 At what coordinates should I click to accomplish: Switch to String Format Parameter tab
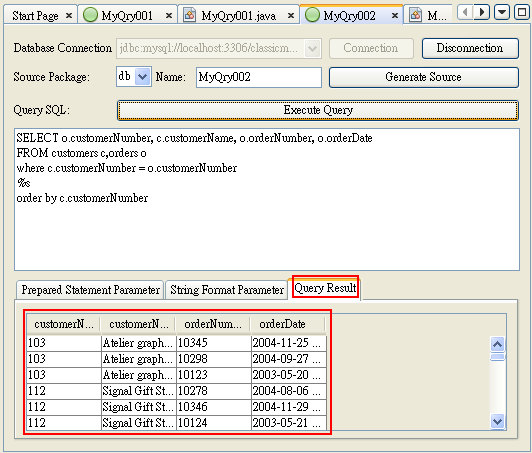[227, 290]
